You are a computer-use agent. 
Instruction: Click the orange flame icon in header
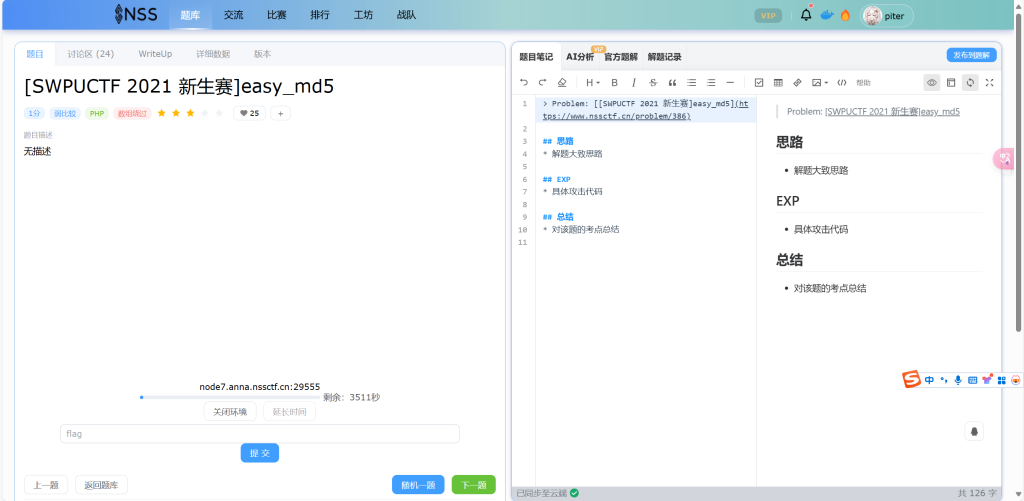click(x=845, y=15)
